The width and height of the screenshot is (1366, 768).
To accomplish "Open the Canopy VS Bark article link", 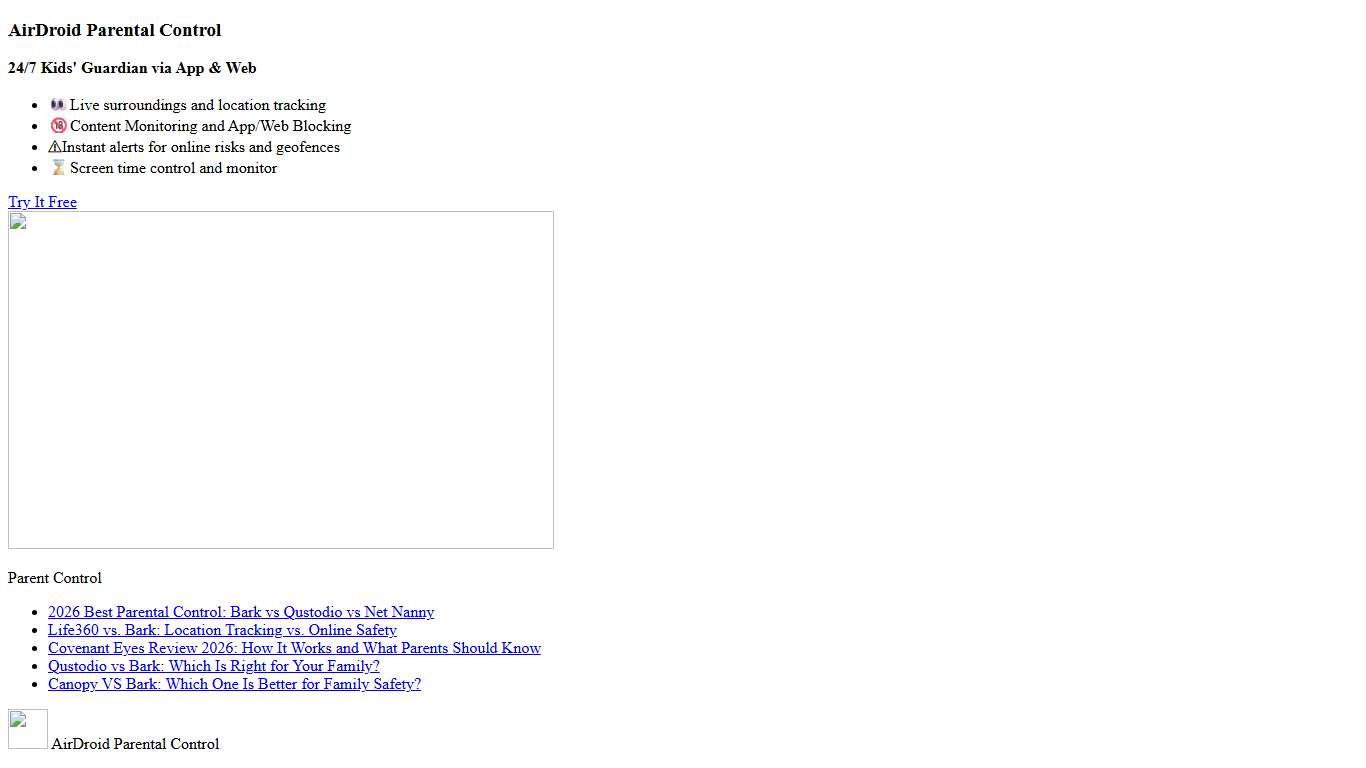I will tap(234, 684).
